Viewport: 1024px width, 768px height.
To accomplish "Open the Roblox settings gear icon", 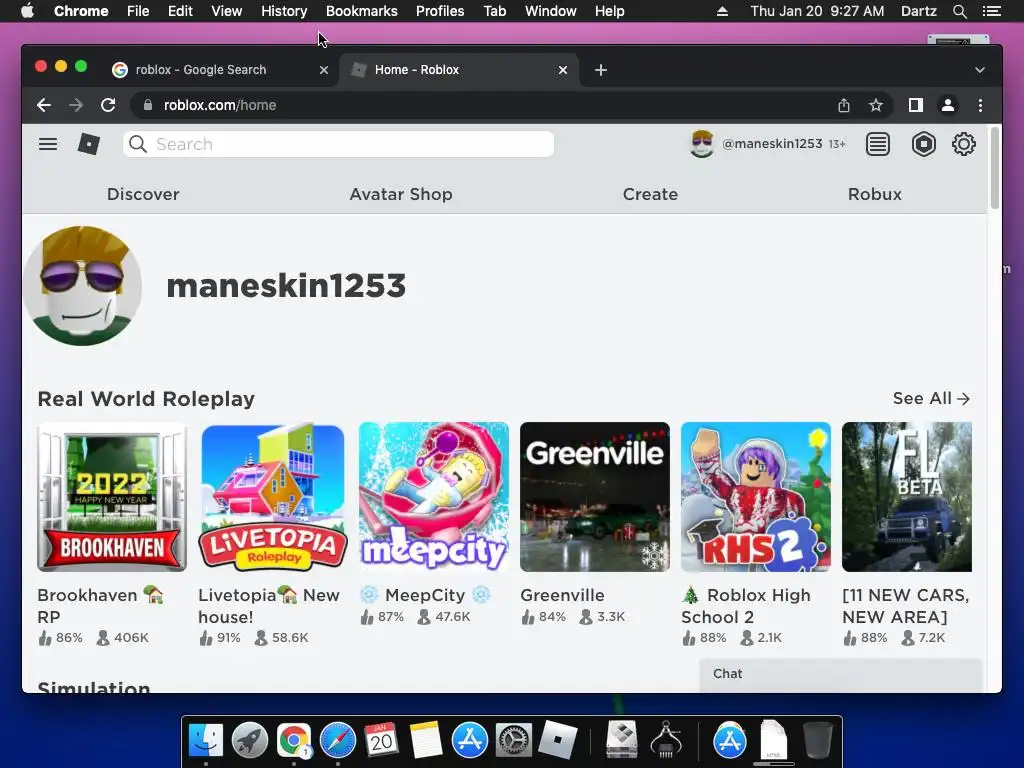I will 963,144.
